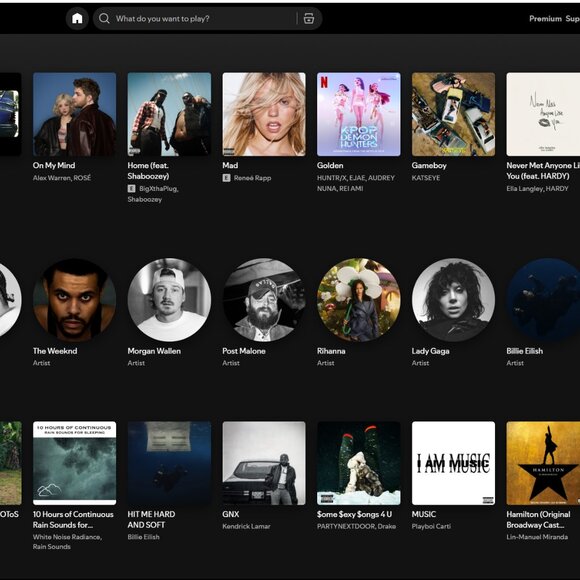This screenshot has width=580, height=580.
Task: Click 'Playboi Carti' artist name
Action: pyautogui.click(x=431, y=526)
